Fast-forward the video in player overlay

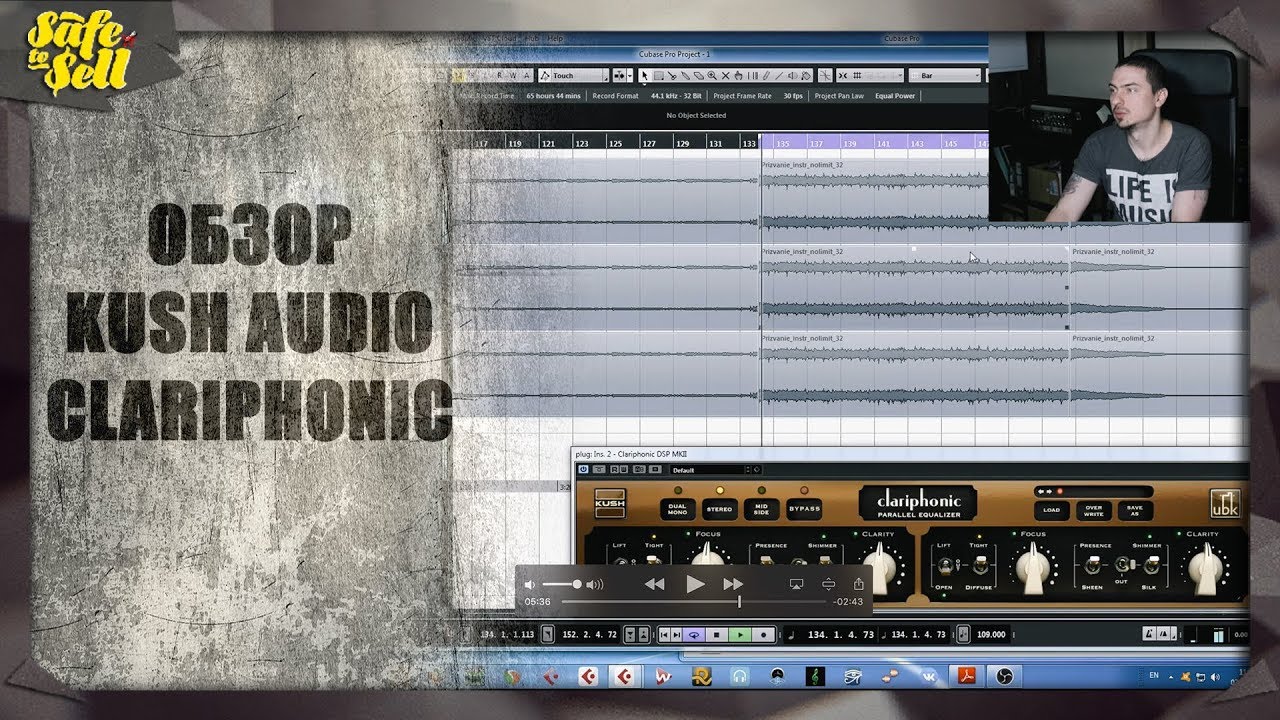pos(733,584)
